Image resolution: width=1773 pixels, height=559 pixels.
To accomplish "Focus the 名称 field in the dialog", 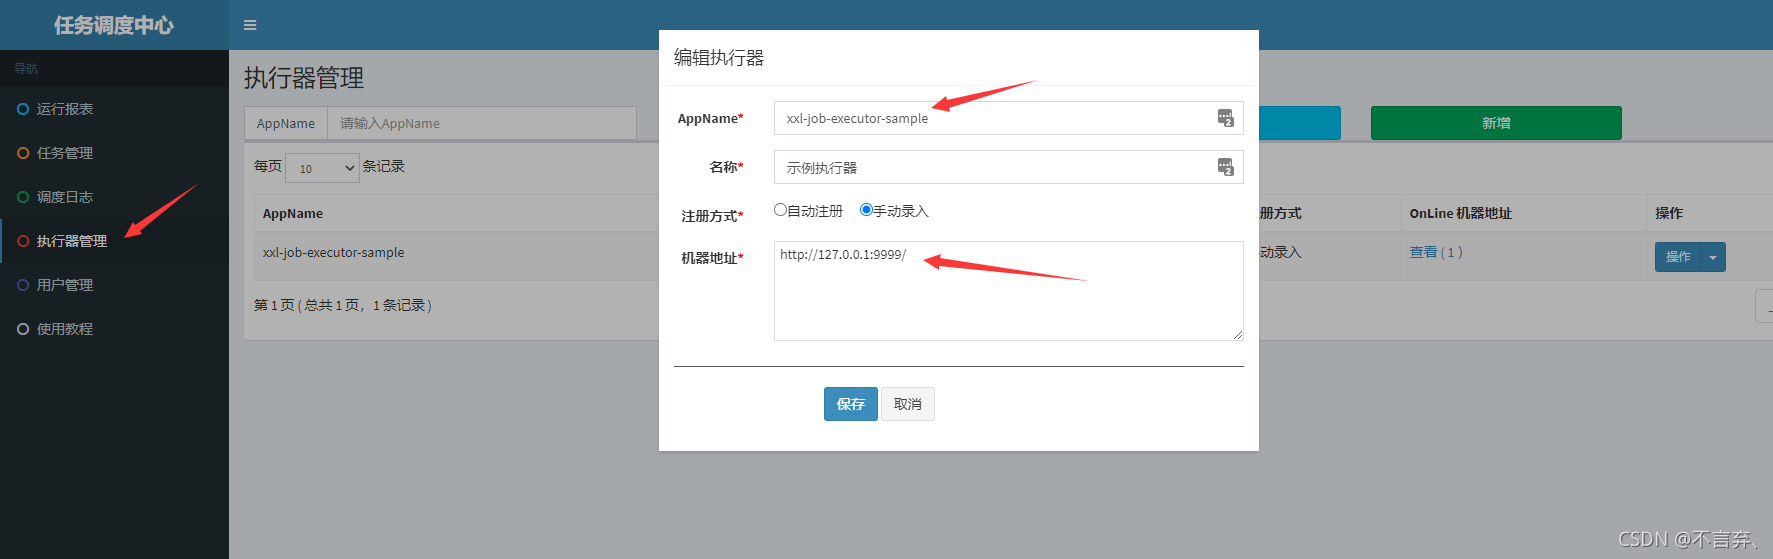I will [1008, 167].
